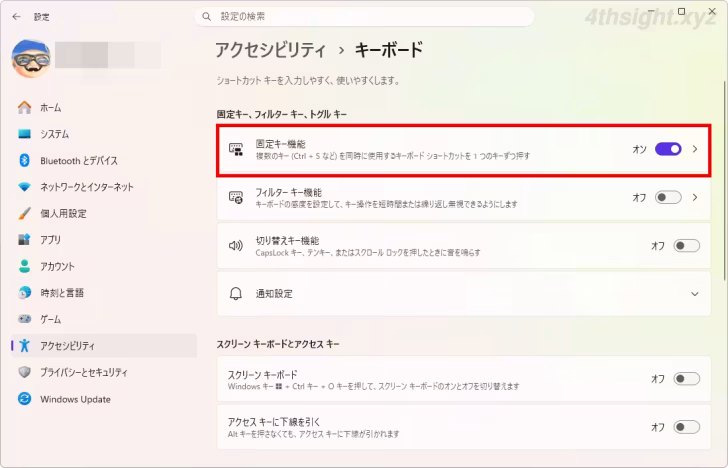The image size is (728, 468).
Task: Click the Bluetooth icon in sidebar
Action: 24,160
